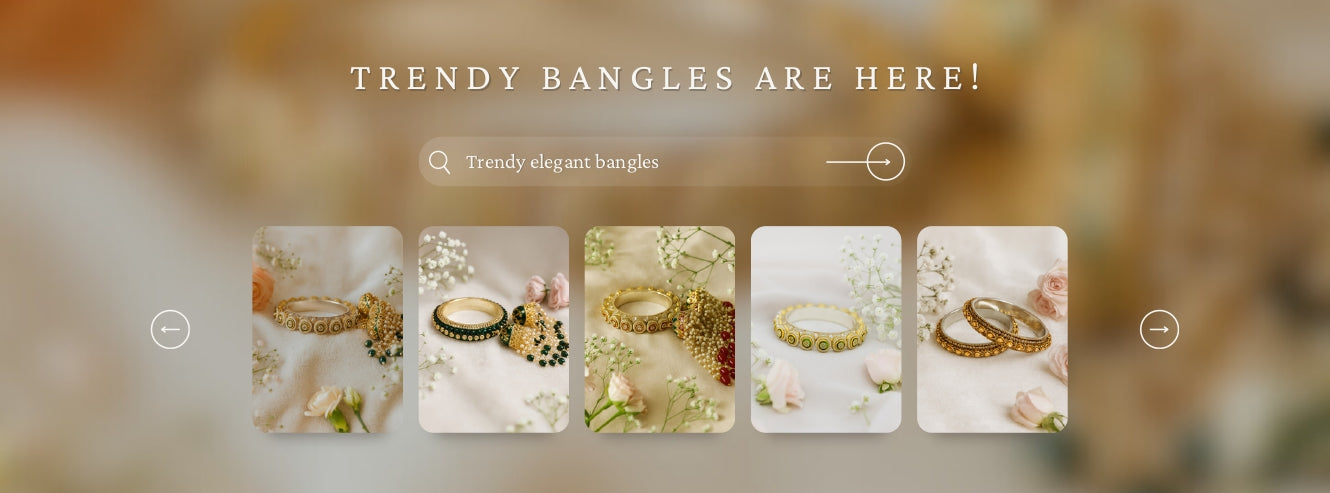Select the card with red beaded jhumka

[659, 329]
